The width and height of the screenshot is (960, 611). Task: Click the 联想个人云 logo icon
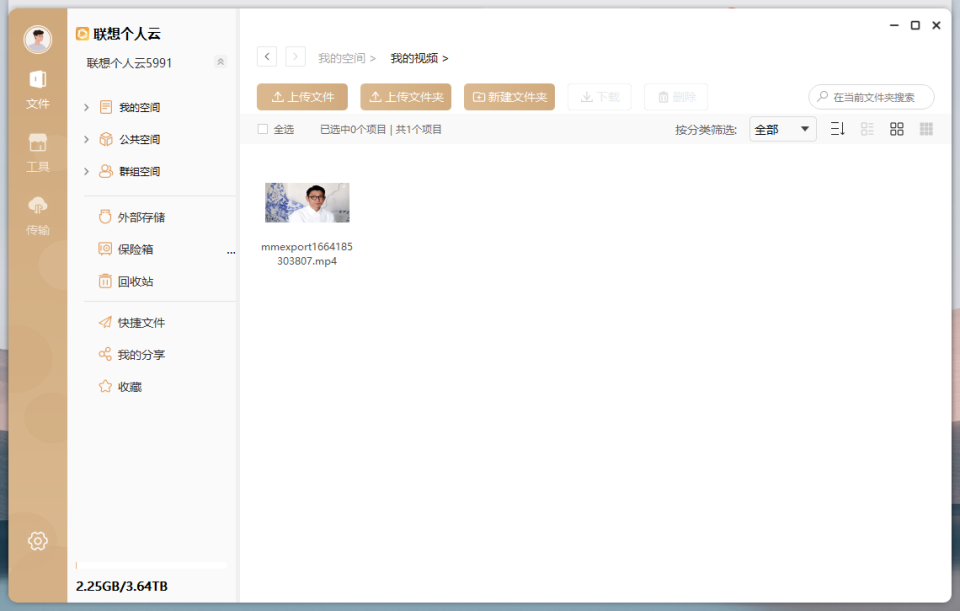click(x=82, y=34)
